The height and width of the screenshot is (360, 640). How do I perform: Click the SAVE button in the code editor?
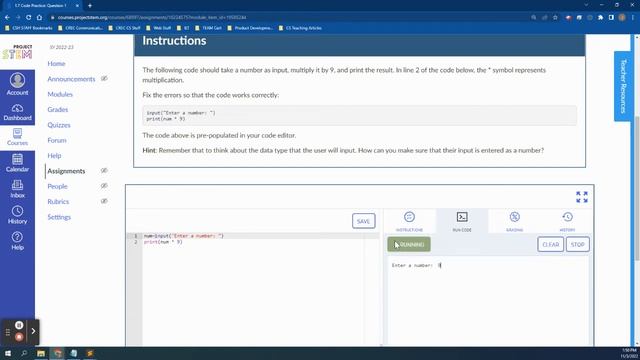point(363,221)
